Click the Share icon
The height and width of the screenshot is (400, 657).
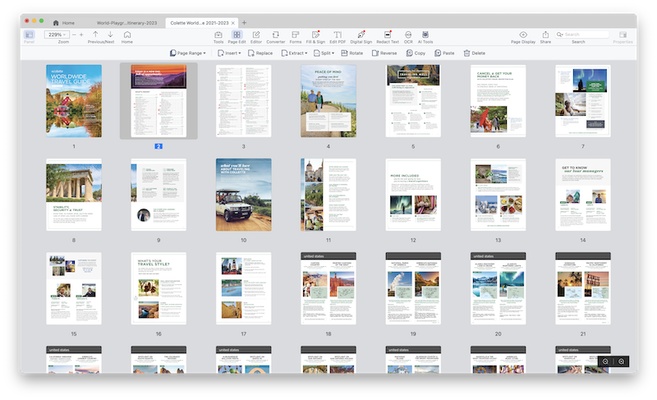545,35
